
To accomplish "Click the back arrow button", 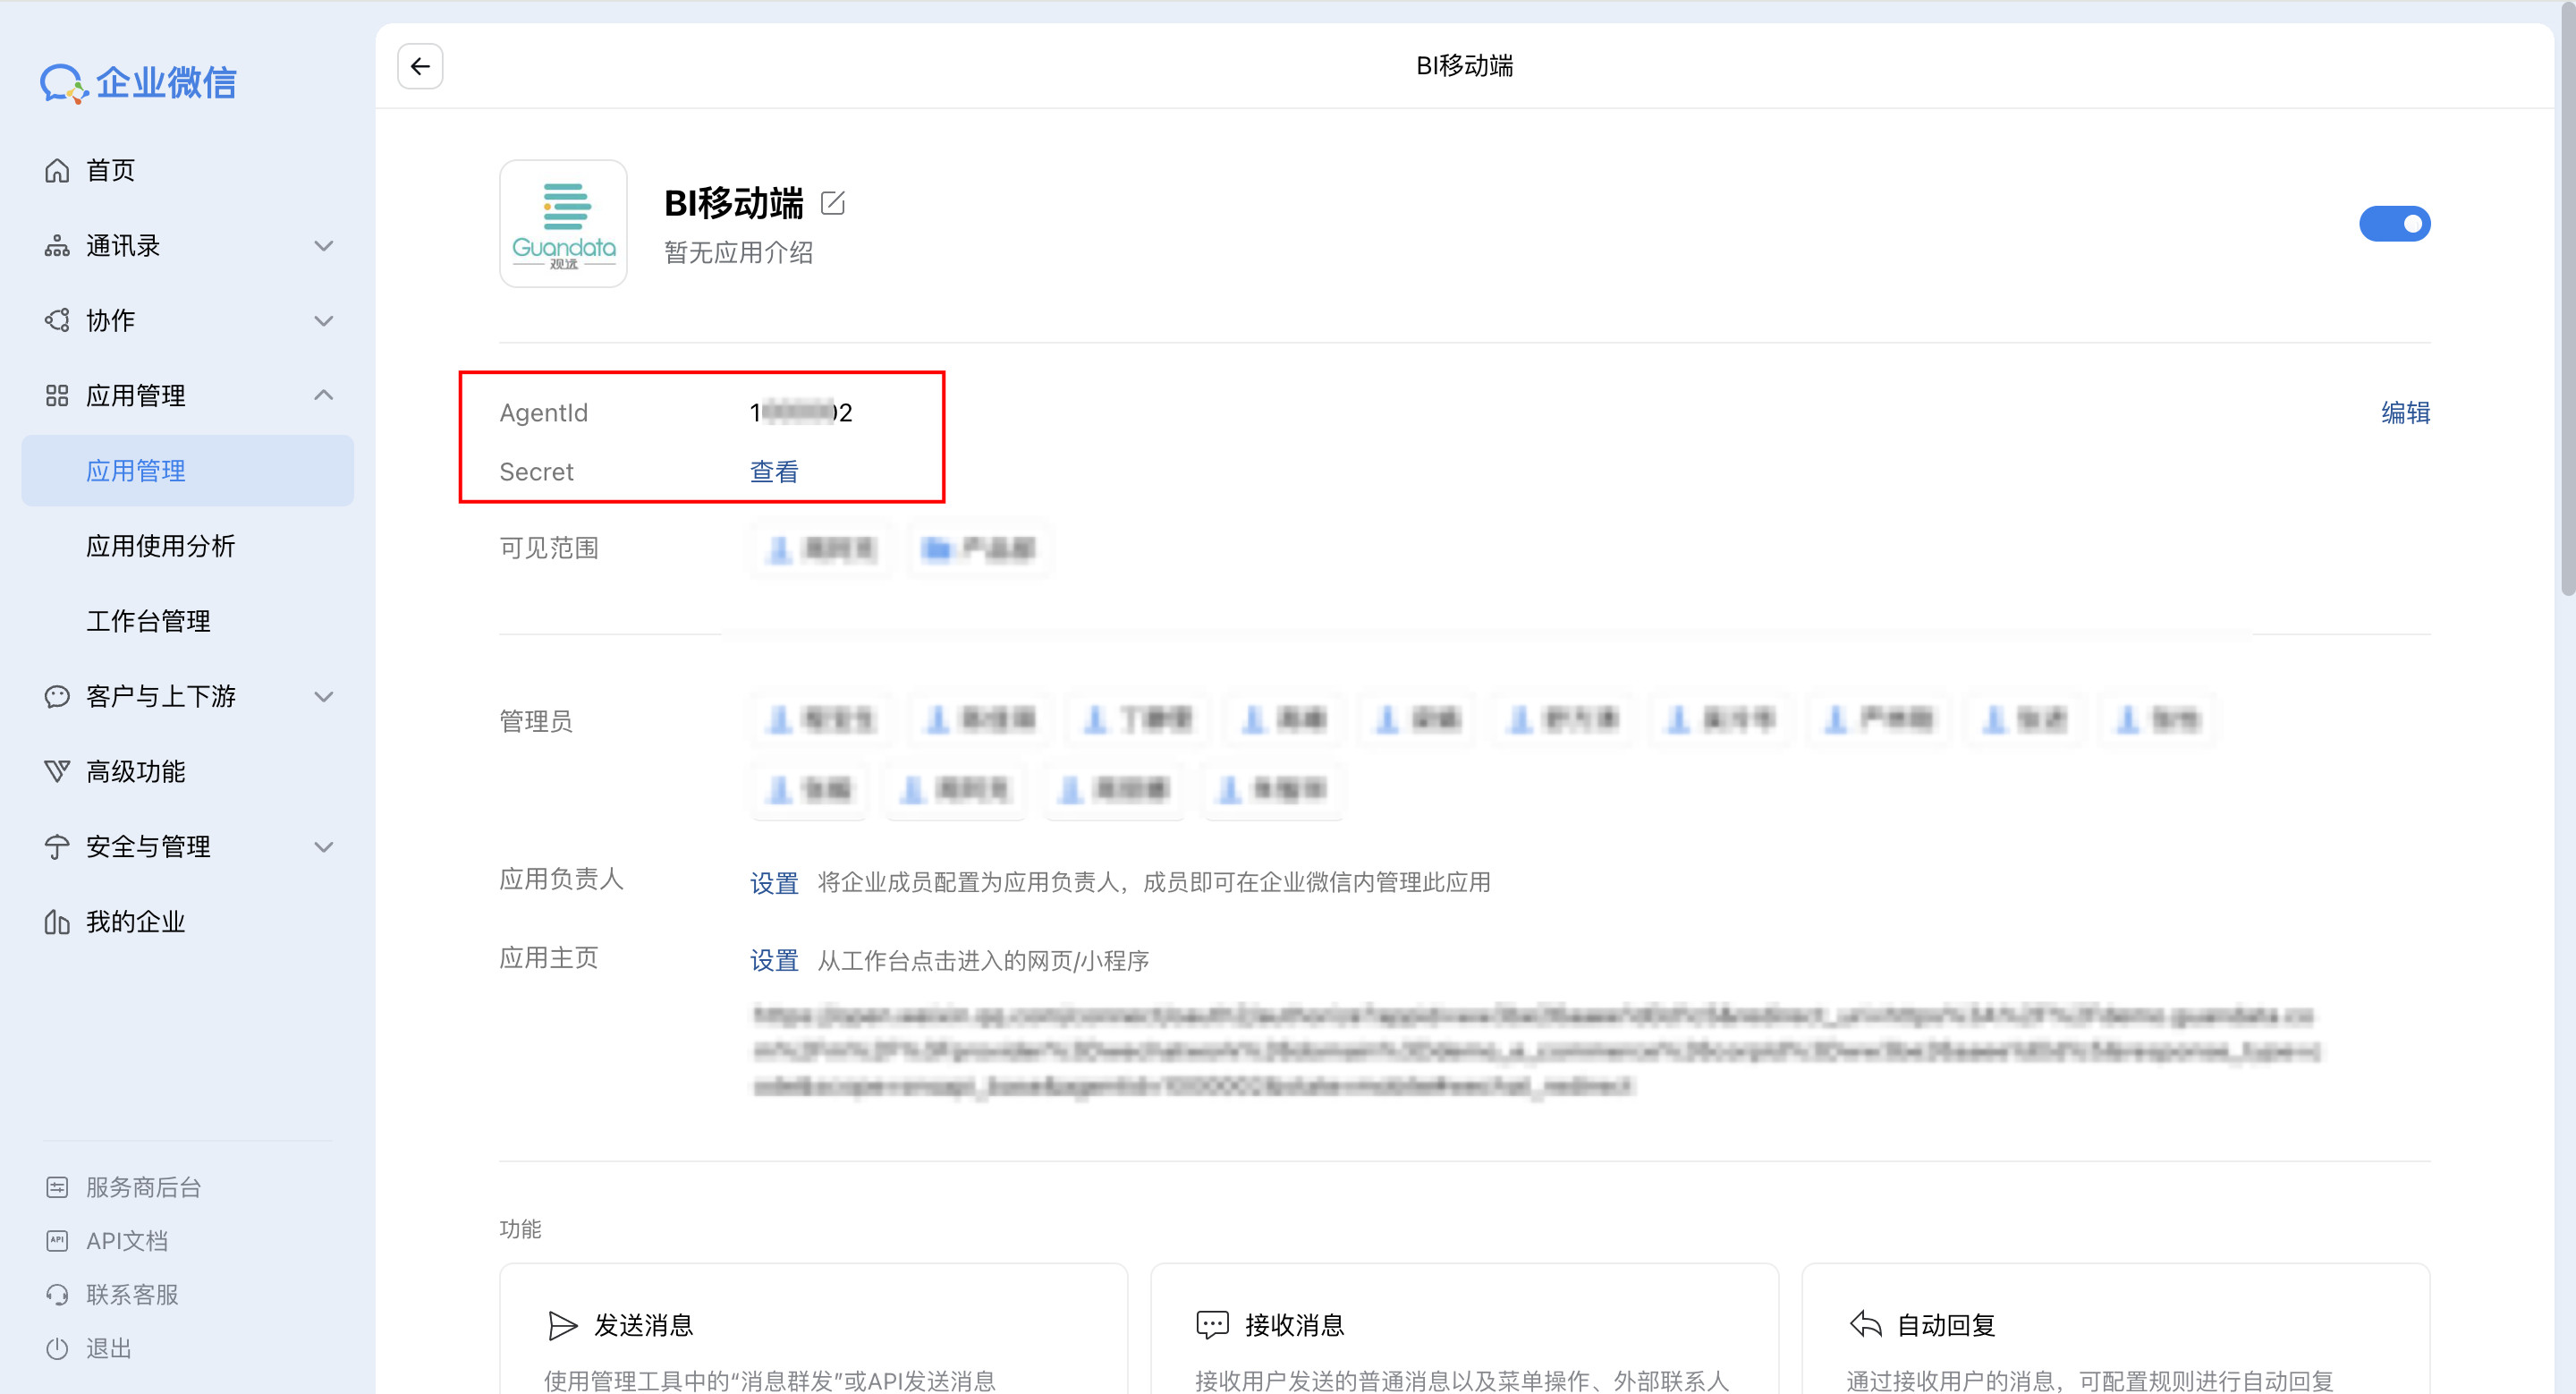I will tap(420, 66).
